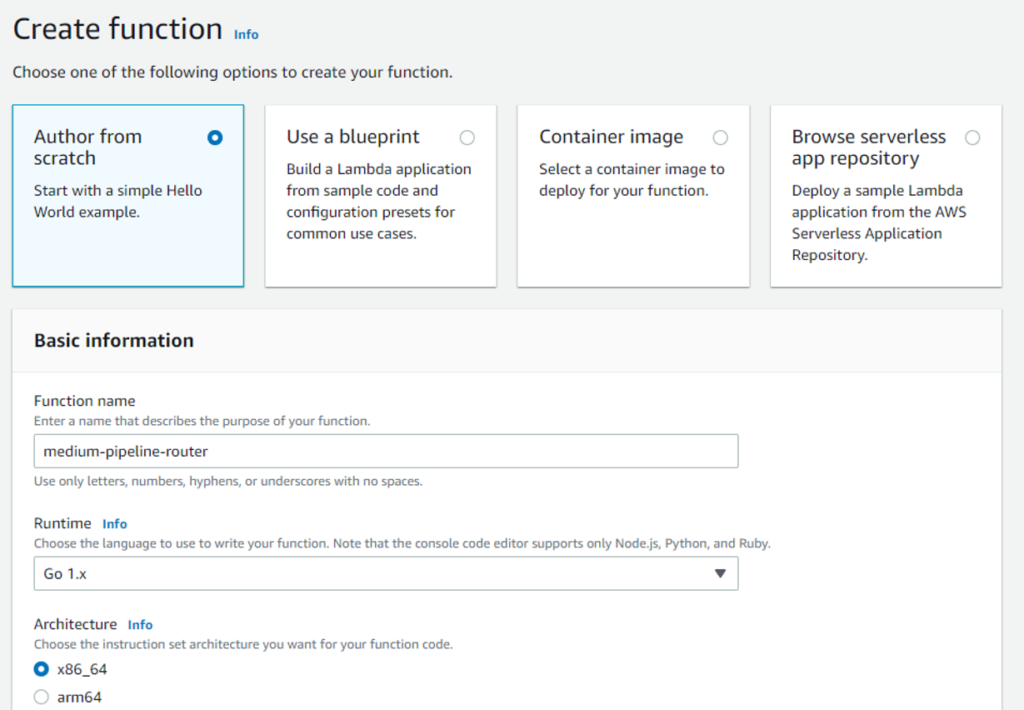The image size is (1024, 710).
Task: Click the 'Use only letters, numbers' hint text
Action: pos(228,481)
